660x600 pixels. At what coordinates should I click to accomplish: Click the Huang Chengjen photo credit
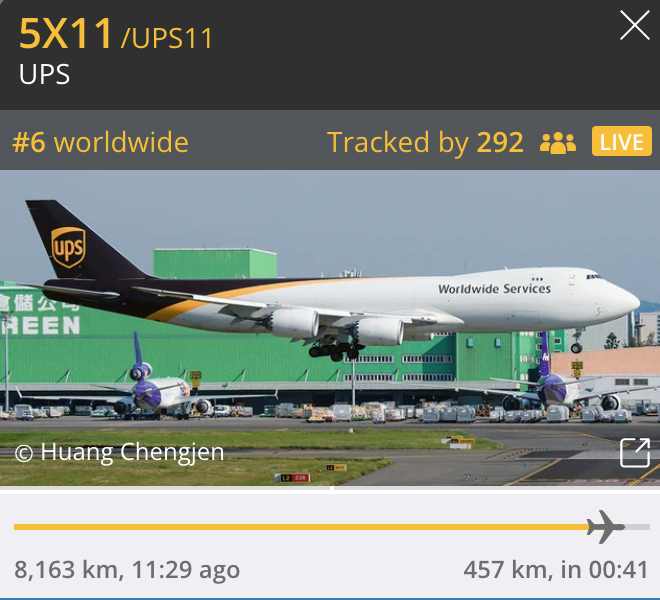[120, 453]
